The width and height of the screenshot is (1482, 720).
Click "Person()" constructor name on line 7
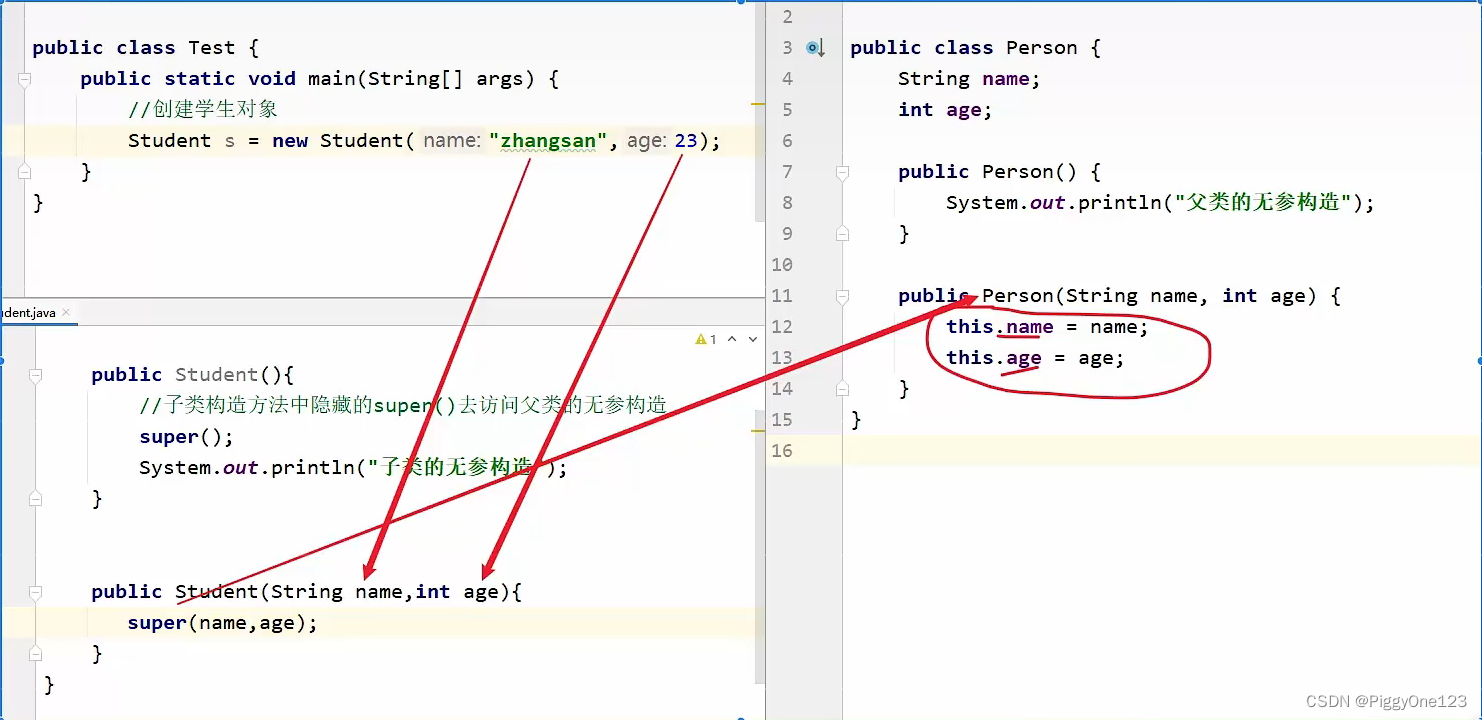click(x=1030, y=172)
